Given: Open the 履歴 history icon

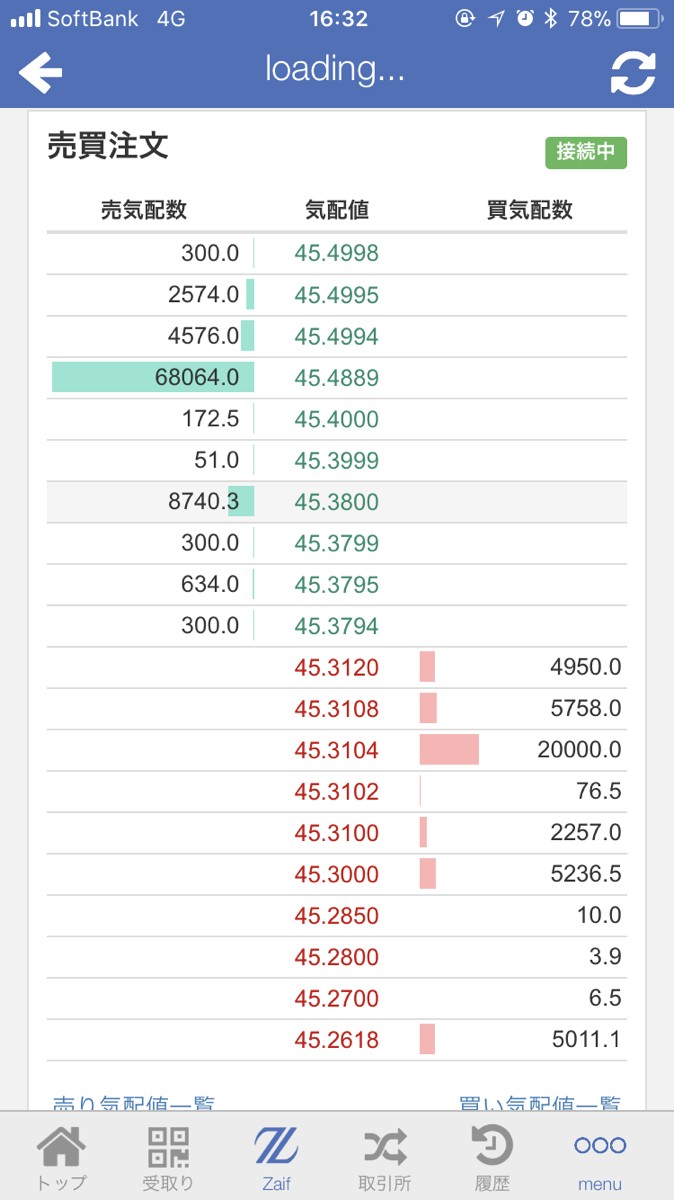Looking at the screenshot, I should [492, 1160].
